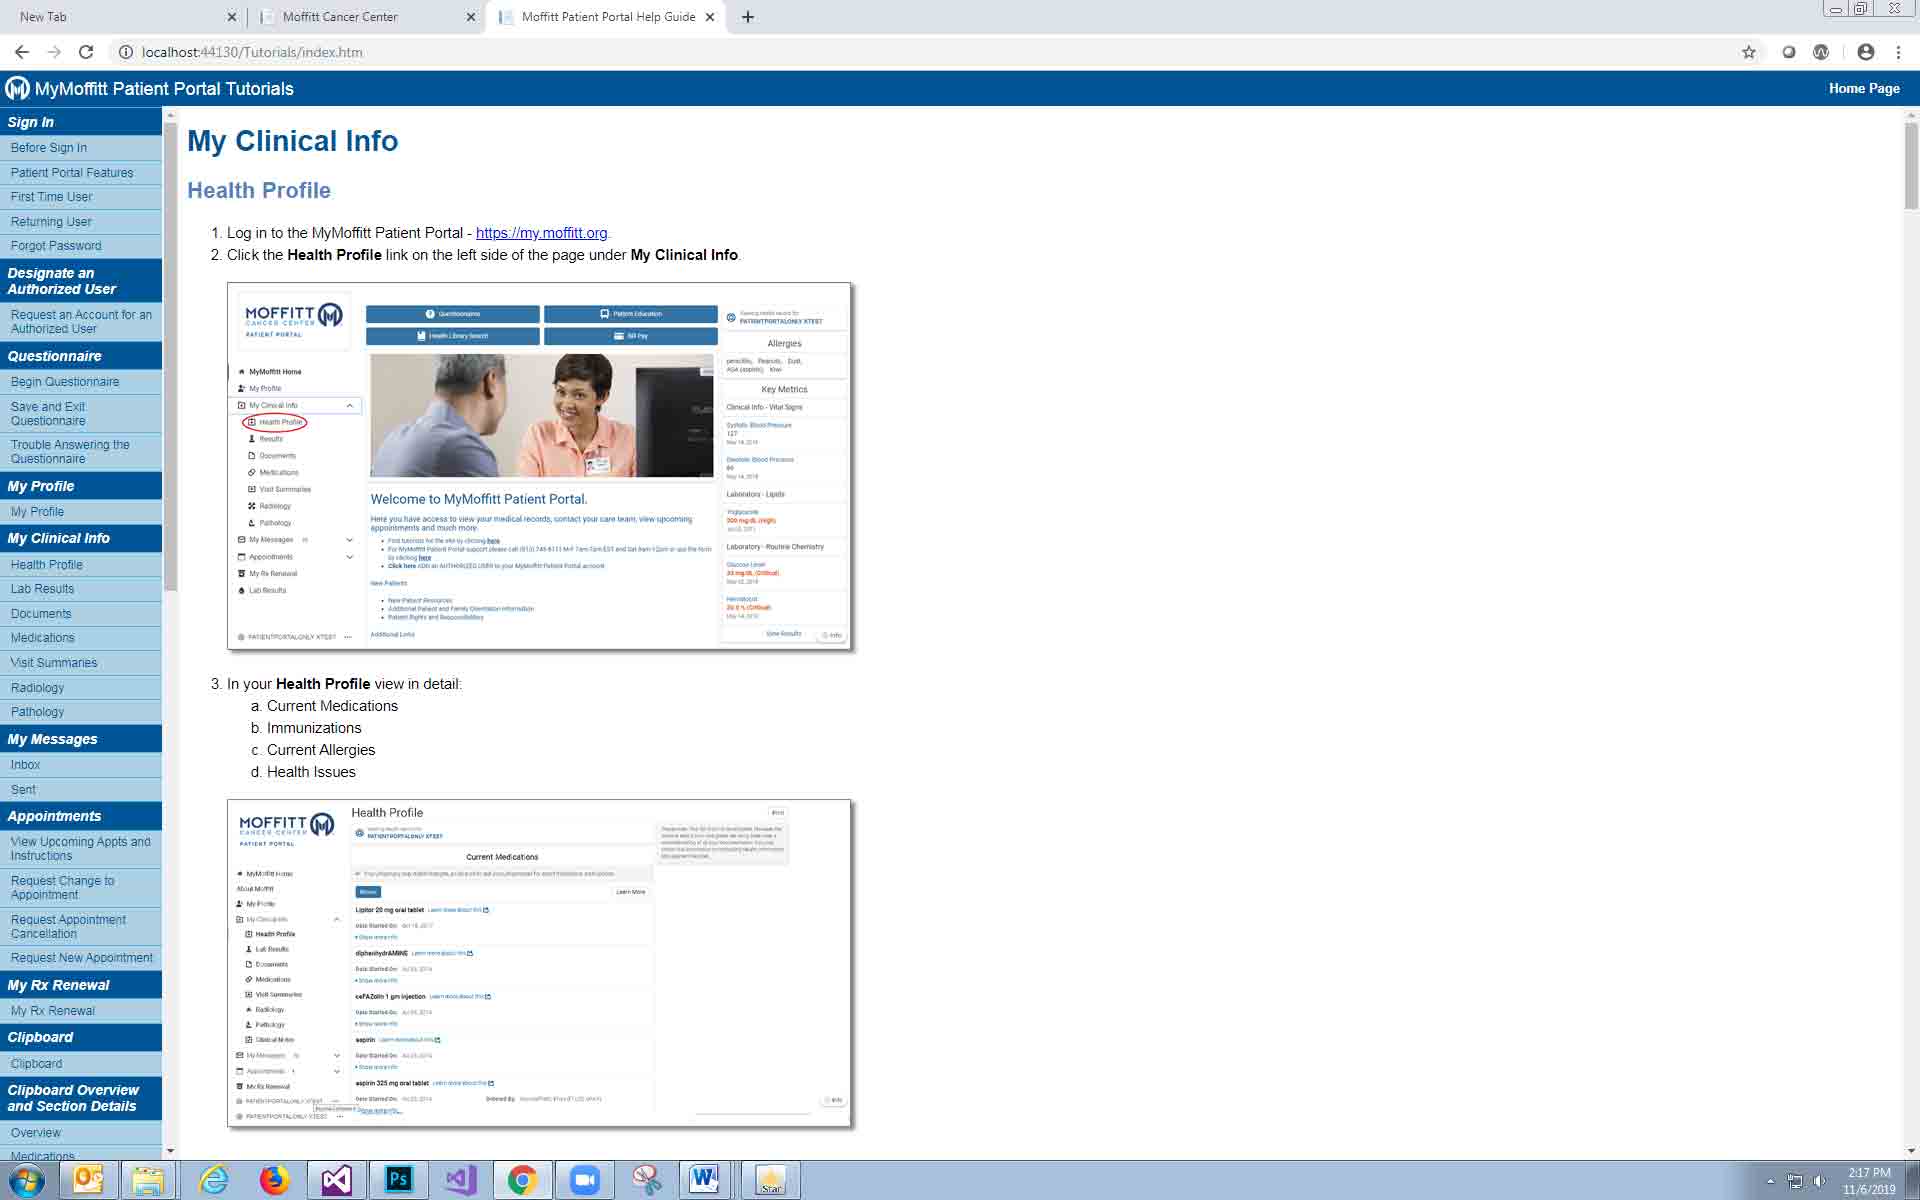This screenshot has height=1200, width=1920.
Task: Select Request New Appointment sidebar item
Action: coord(81,958)
